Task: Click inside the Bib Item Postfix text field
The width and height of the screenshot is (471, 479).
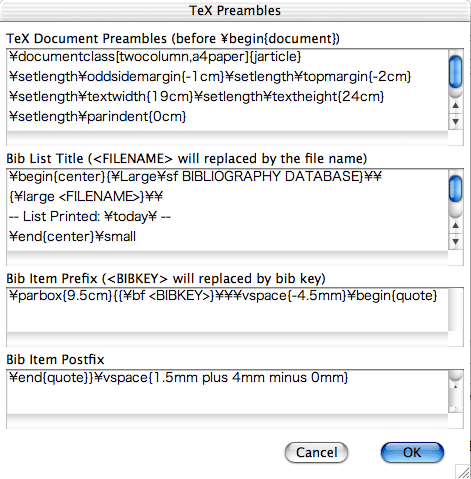Action: coord(227,392)
